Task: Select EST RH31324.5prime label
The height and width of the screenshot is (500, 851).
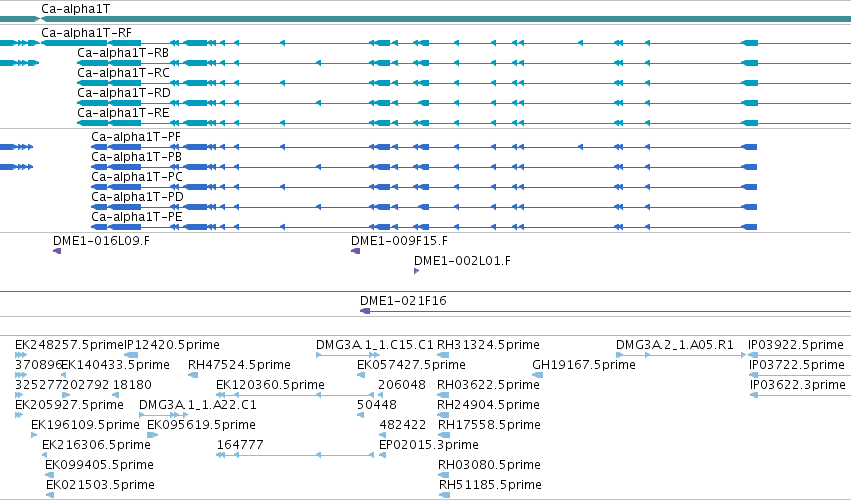Action: [488, 345]
